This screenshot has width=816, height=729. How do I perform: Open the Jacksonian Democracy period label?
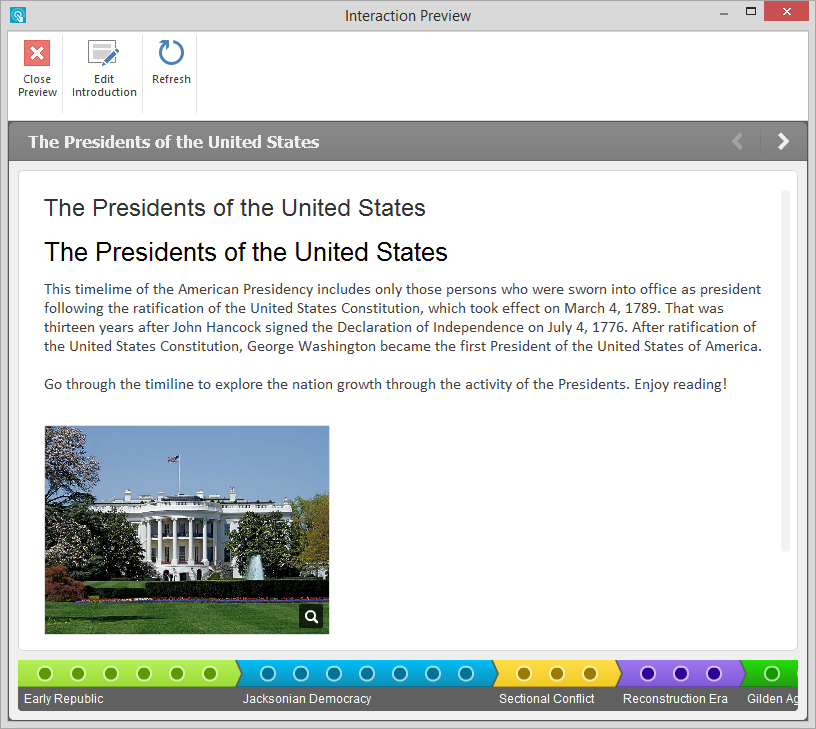coord(307,699)
